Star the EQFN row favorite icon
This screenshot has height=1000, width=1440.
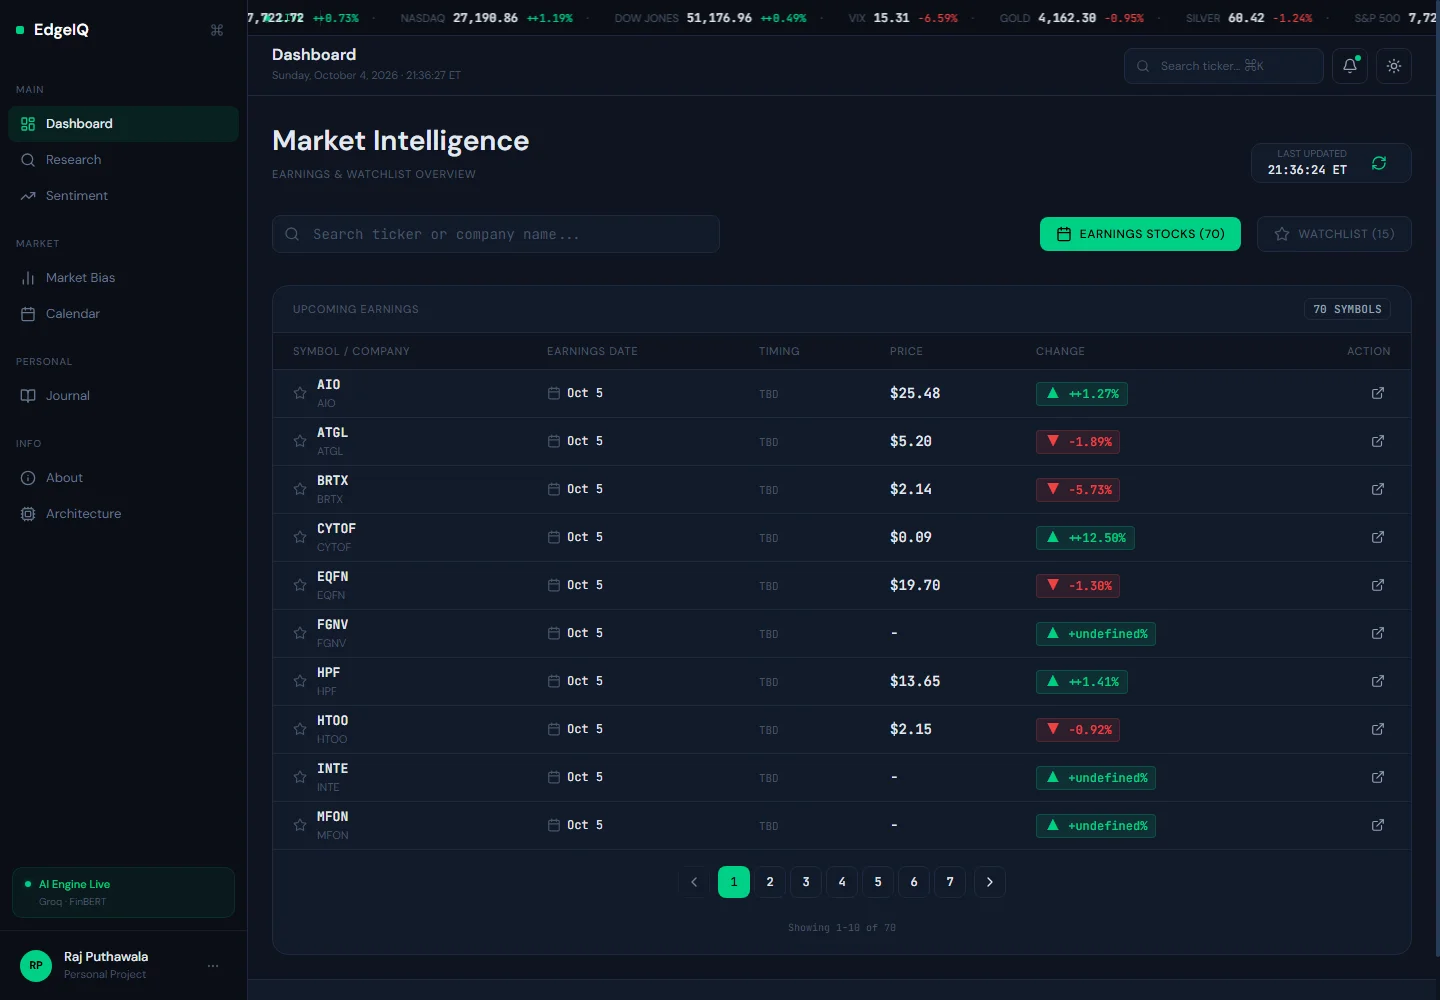coord(300,585)
